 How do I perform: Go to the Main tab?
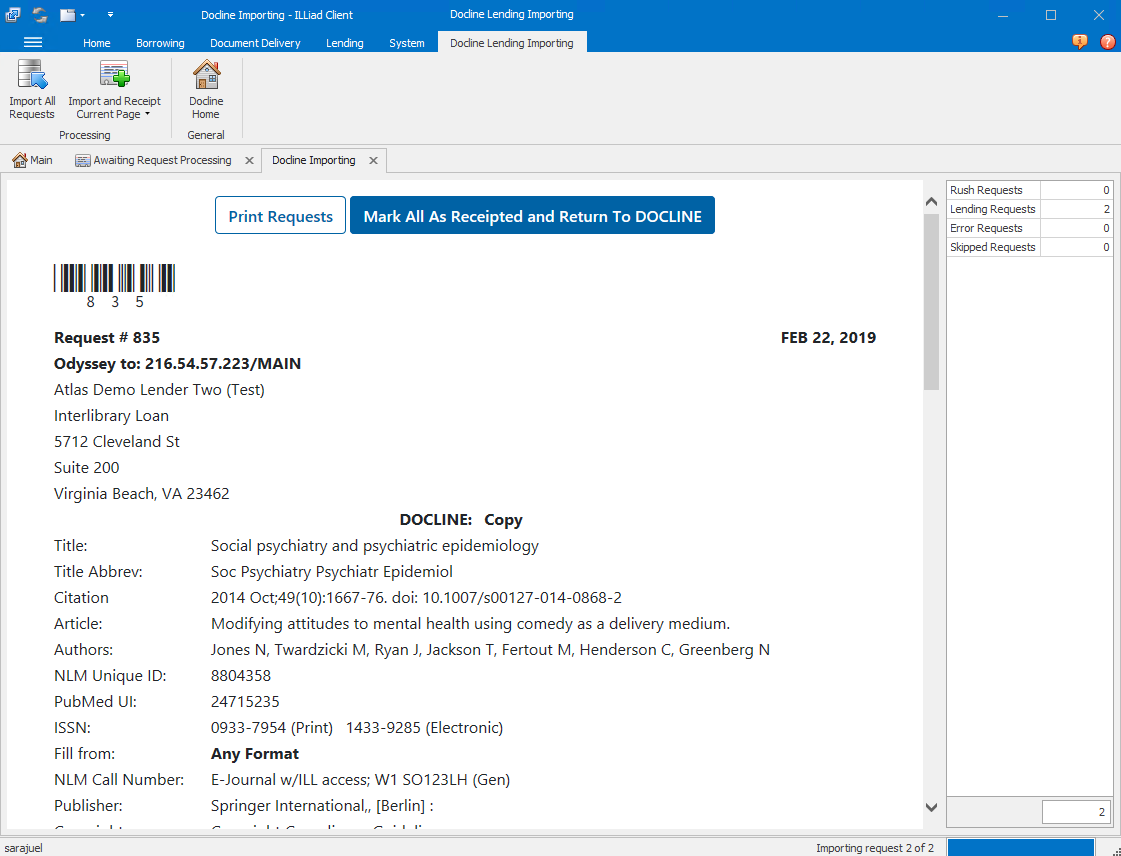pyautogui.click(x=33, y=160)
